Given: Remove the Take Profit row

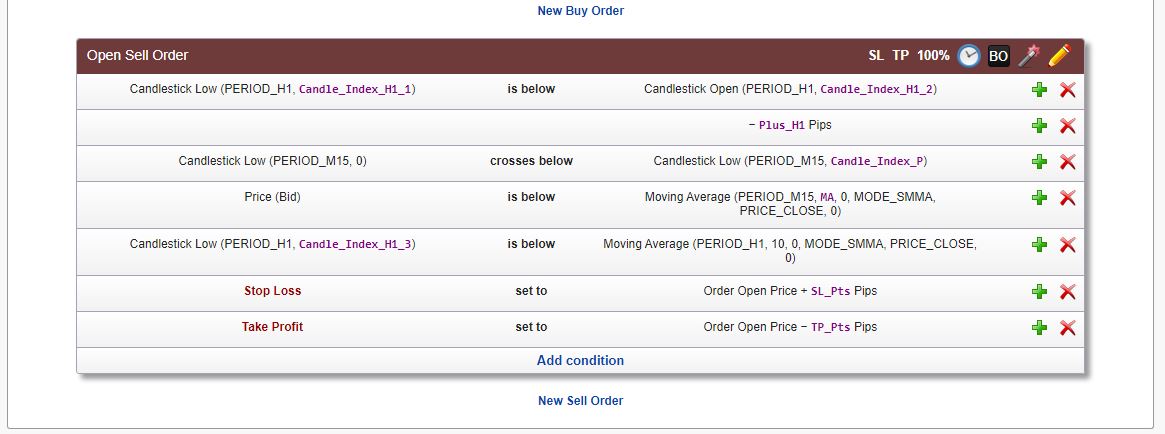Looking at the screenshot, I should pyautogui.click(x=1068, y=328).
